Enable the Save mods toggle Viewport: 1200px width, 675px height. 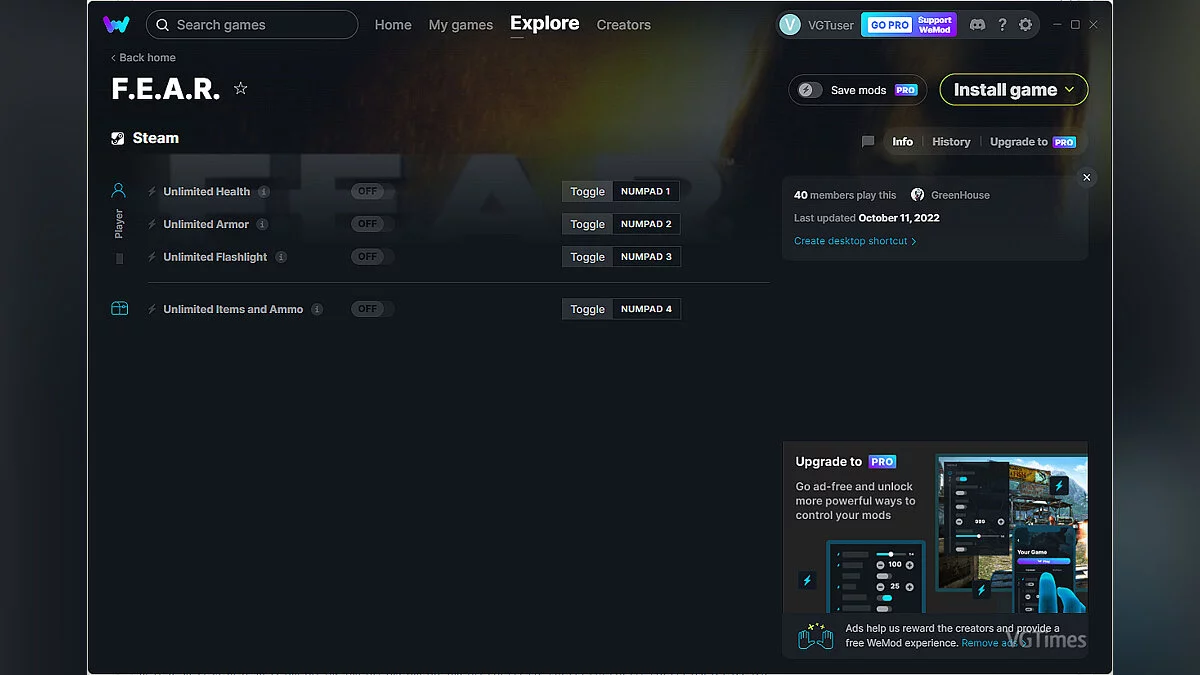tap(810, 90)
